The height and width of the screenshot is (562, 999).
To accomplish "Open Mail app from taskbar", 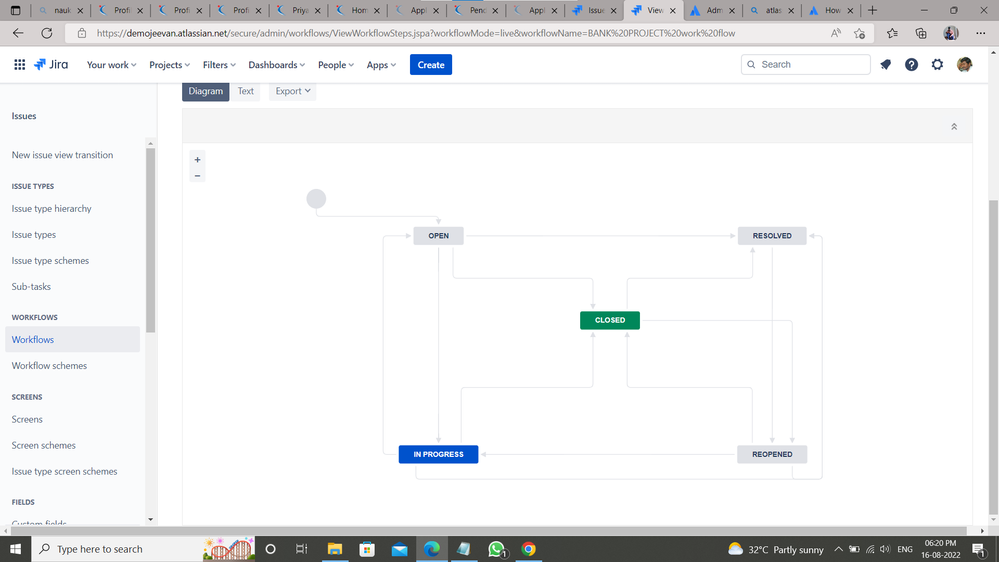I will tap(399, 549).
